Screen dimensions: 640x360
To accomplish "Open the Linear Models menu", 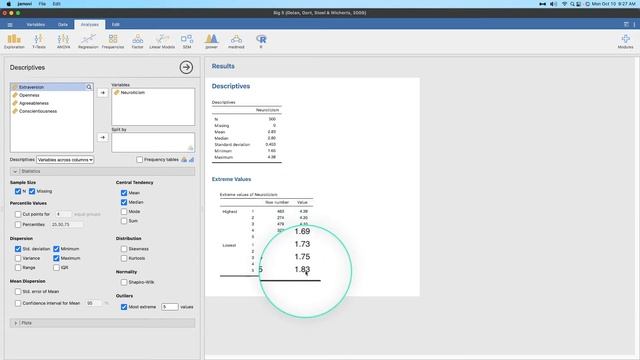I will pos(162,42).
